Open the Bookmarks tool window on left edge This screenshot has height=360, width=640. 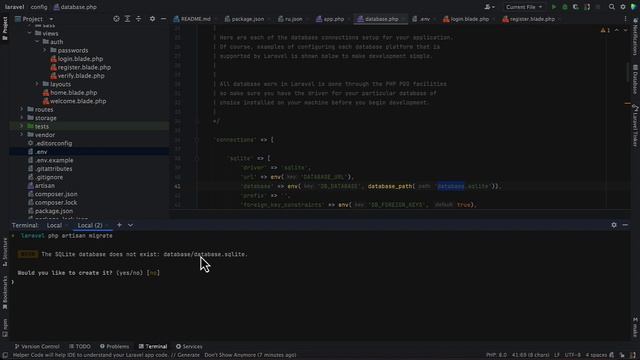(5, 292)
